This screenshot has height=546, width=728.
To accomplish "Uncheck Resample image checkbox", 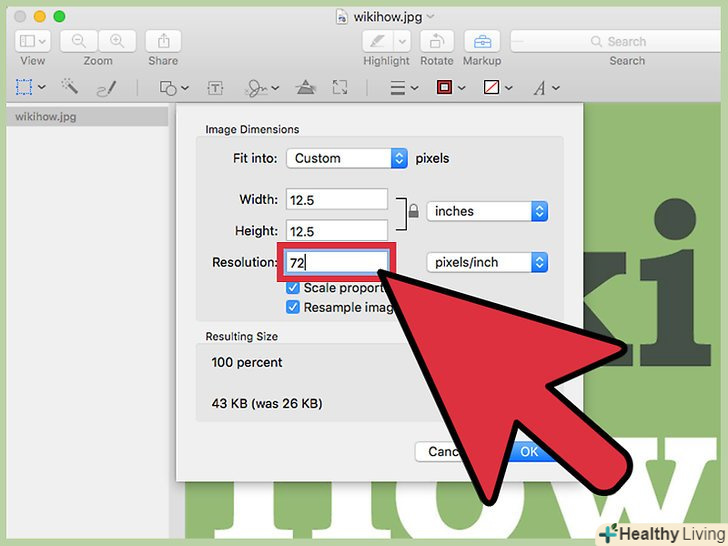I will tap(292, 307).
